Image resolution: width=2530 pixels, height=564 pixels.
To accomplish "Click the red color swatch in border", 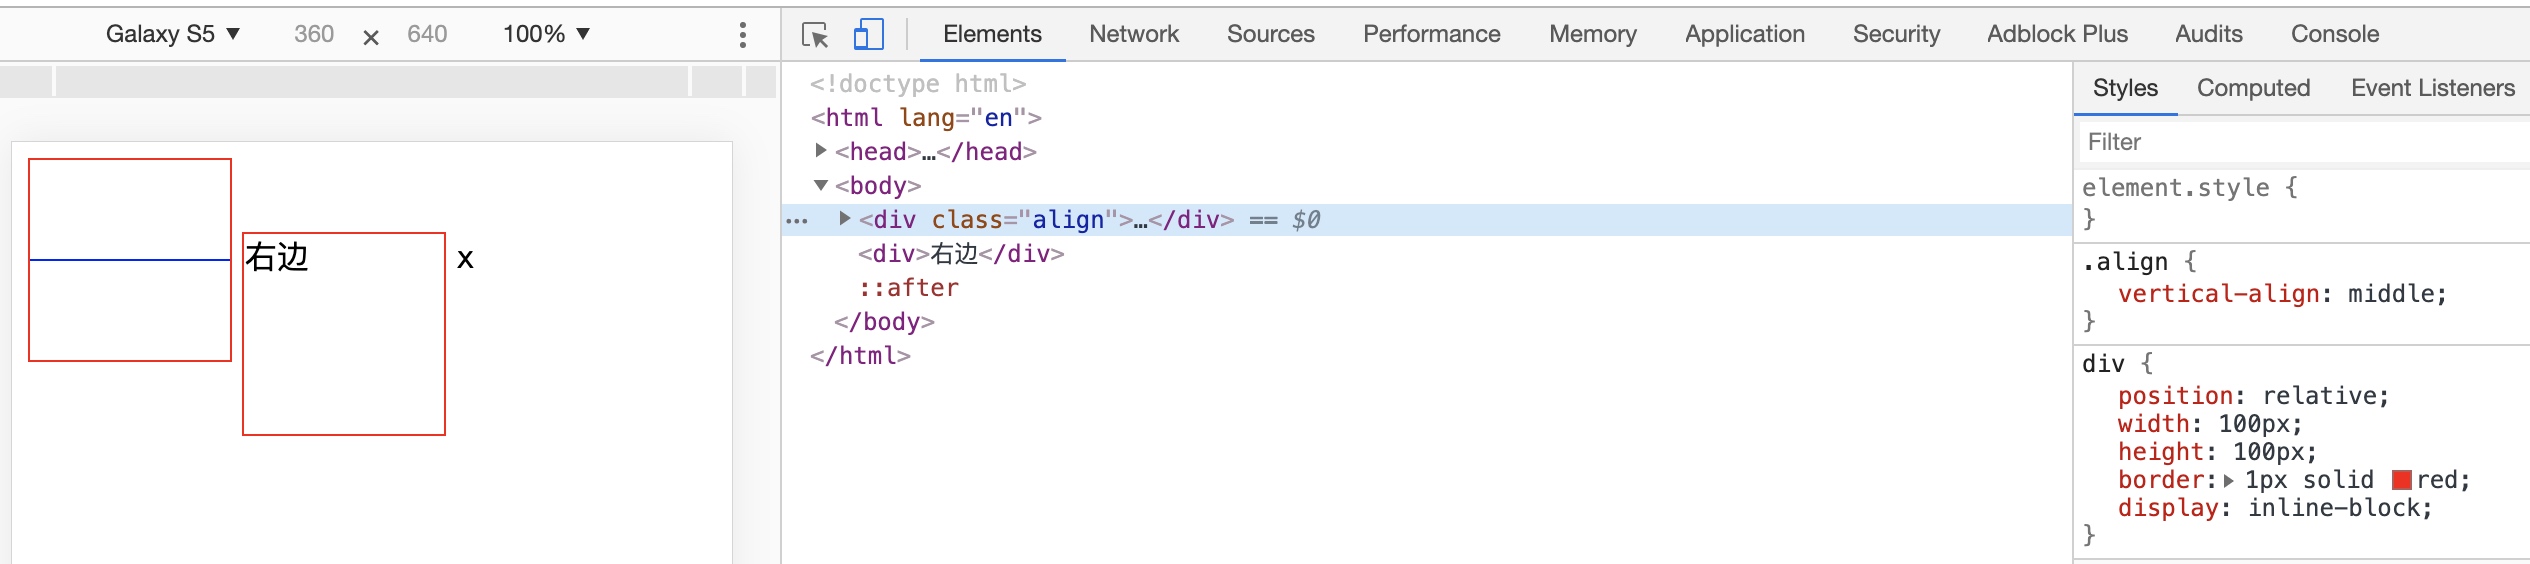I will pyautogui.click(x=2401, y=480).
